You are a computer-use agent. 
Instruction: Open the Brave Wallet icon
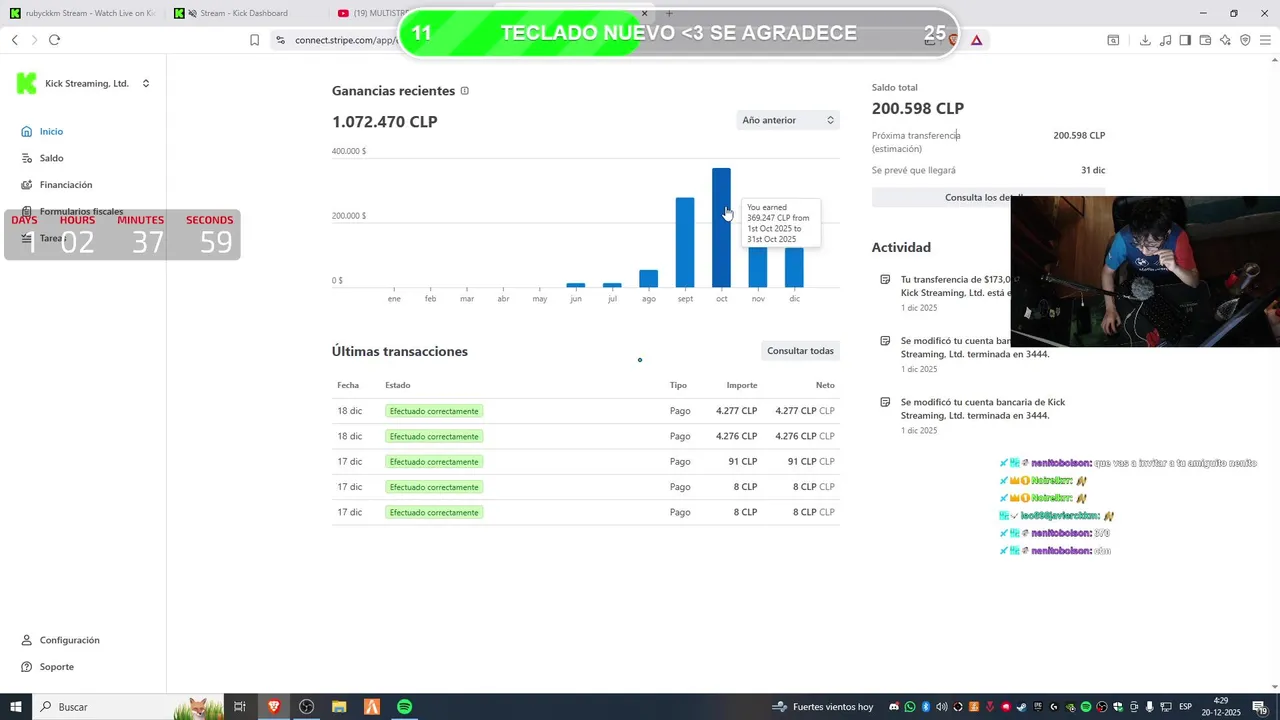[x=1205, y=40]
